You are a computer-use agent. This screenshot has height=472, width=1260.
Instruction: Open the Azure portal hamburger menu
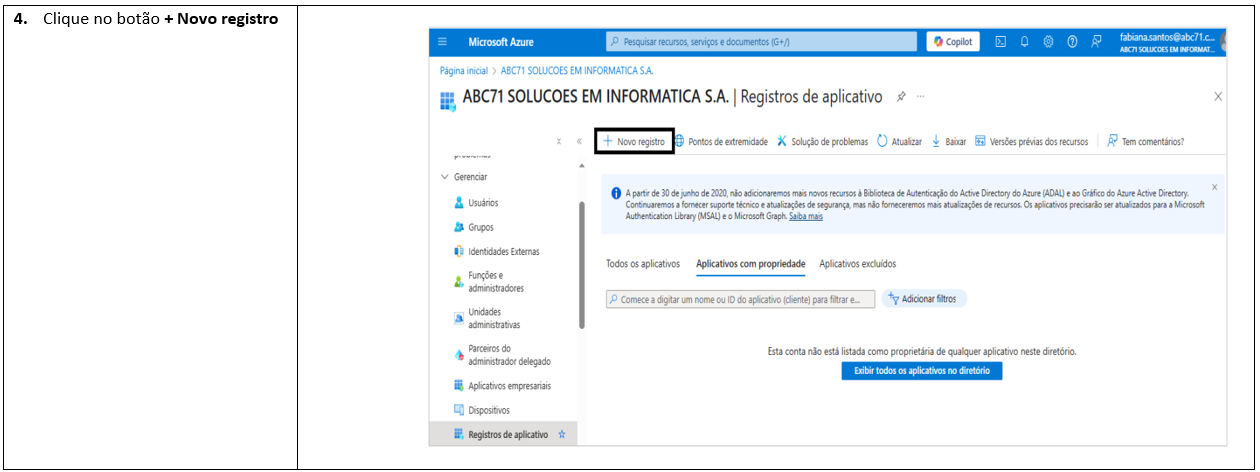pyautogui.click(x=443, y=42)
